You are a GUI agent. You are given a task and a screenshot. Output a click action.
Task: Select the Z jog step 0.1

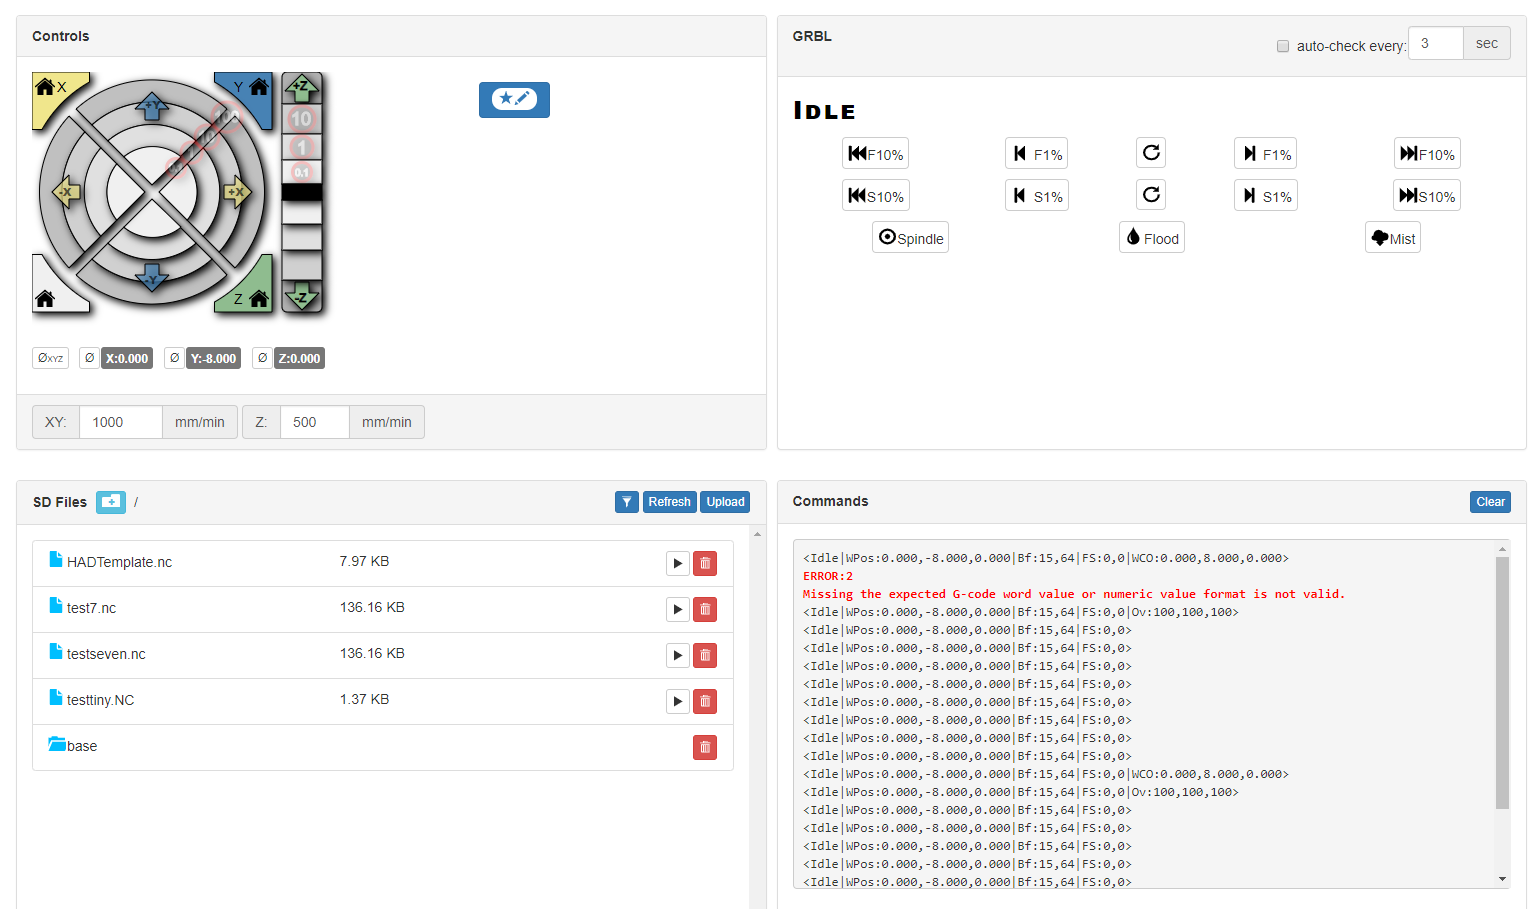point(301,172)
